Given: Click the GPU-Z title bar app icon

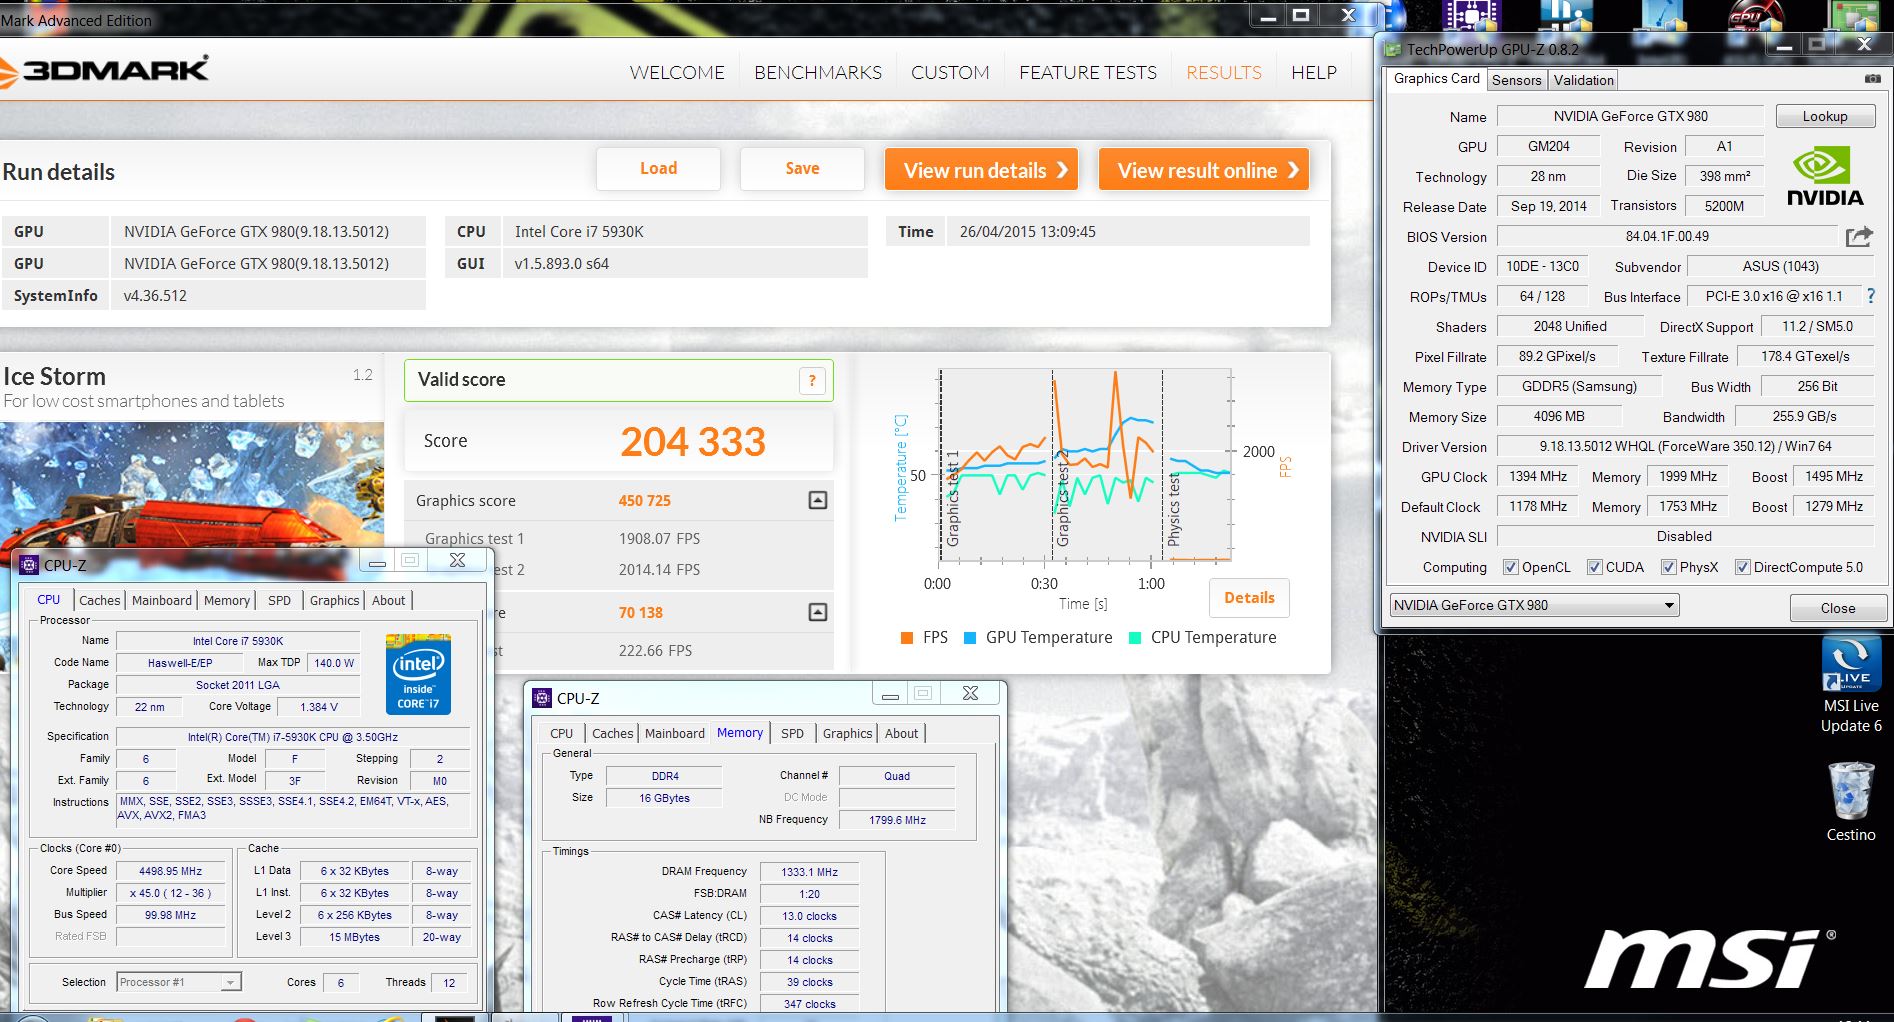Looking at the screenshot, I should coord(1393,49).
